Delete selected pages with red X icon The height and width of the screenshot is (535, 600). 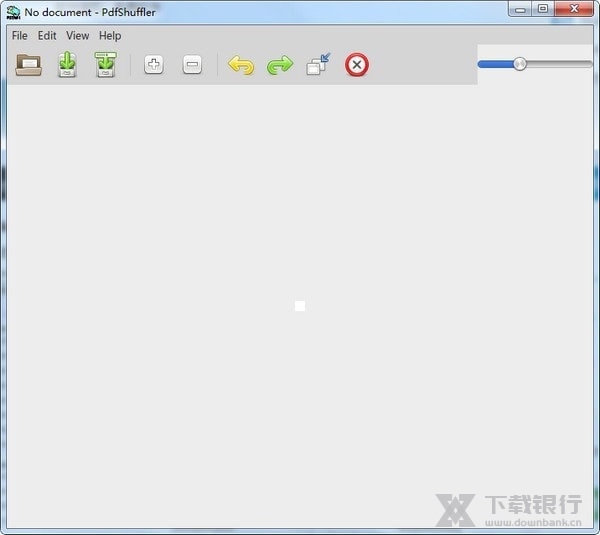click(357, 65)
